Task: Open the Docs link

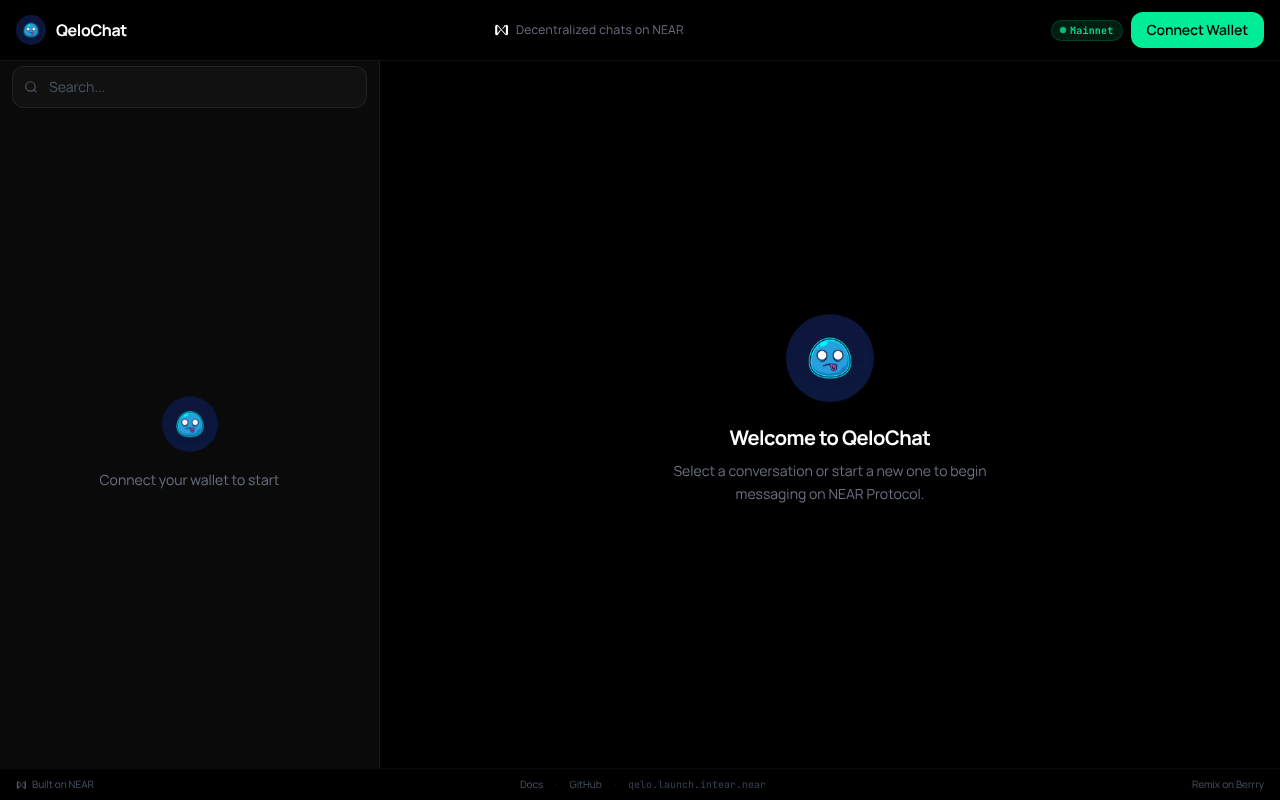Action: [531, 784]
